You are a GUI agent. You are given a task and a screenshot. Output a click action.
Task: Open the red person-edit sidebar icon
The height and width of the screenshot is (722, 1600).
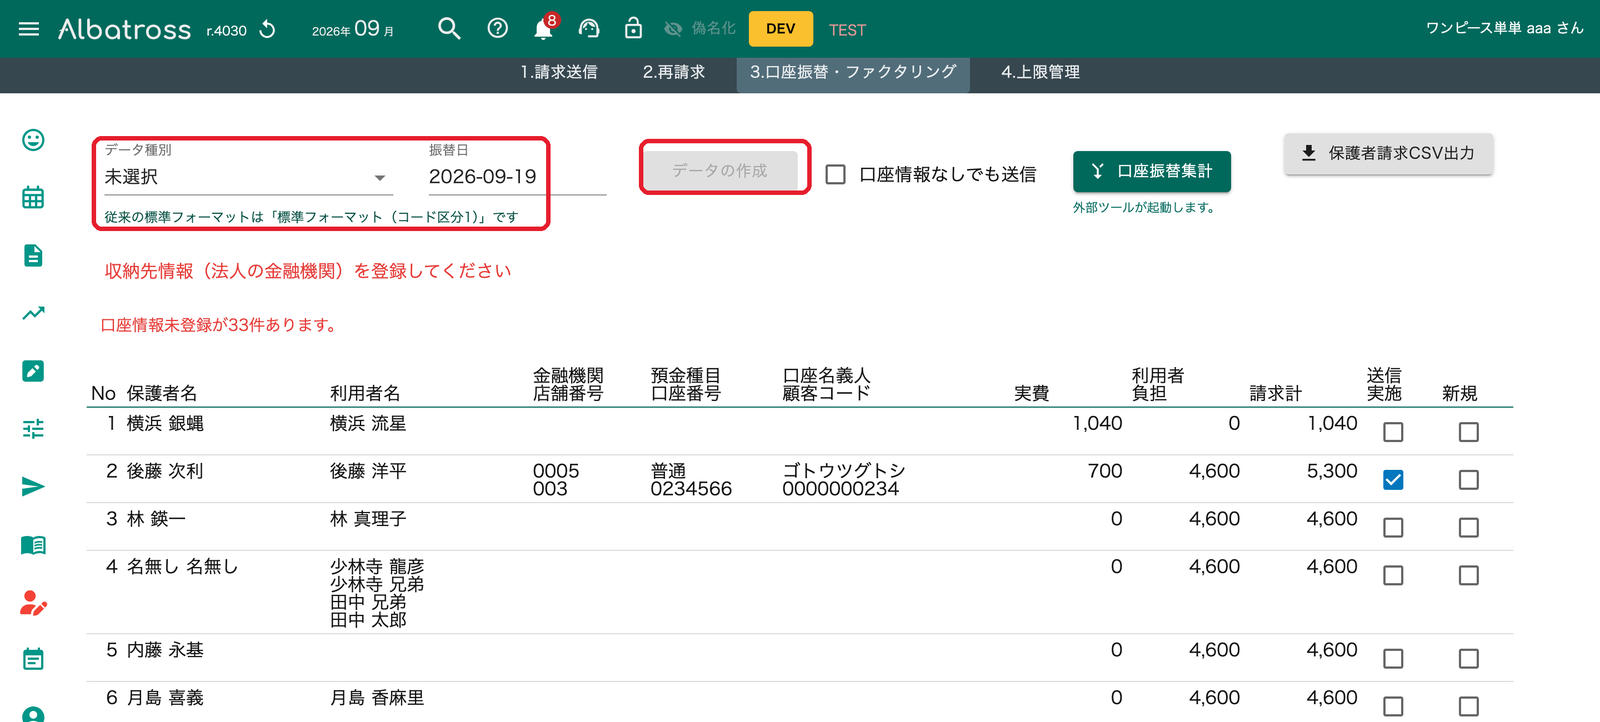tap(33, 603)
